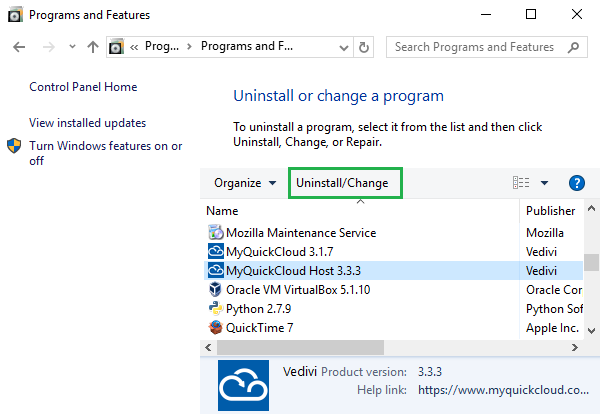Screen dimensions: 600x414
Task: Click the product version value 3.3.3
Action: coord(430,372)
